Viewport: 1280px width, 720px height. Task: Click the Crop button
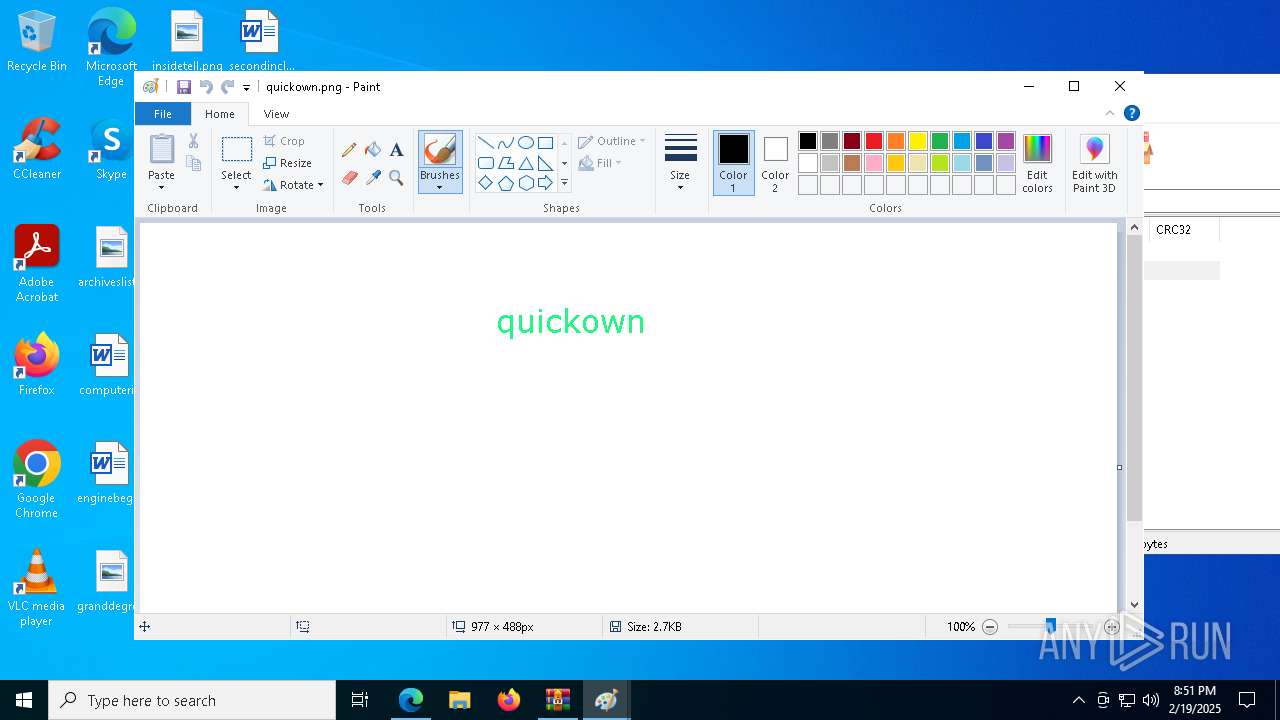coord(284,141)
